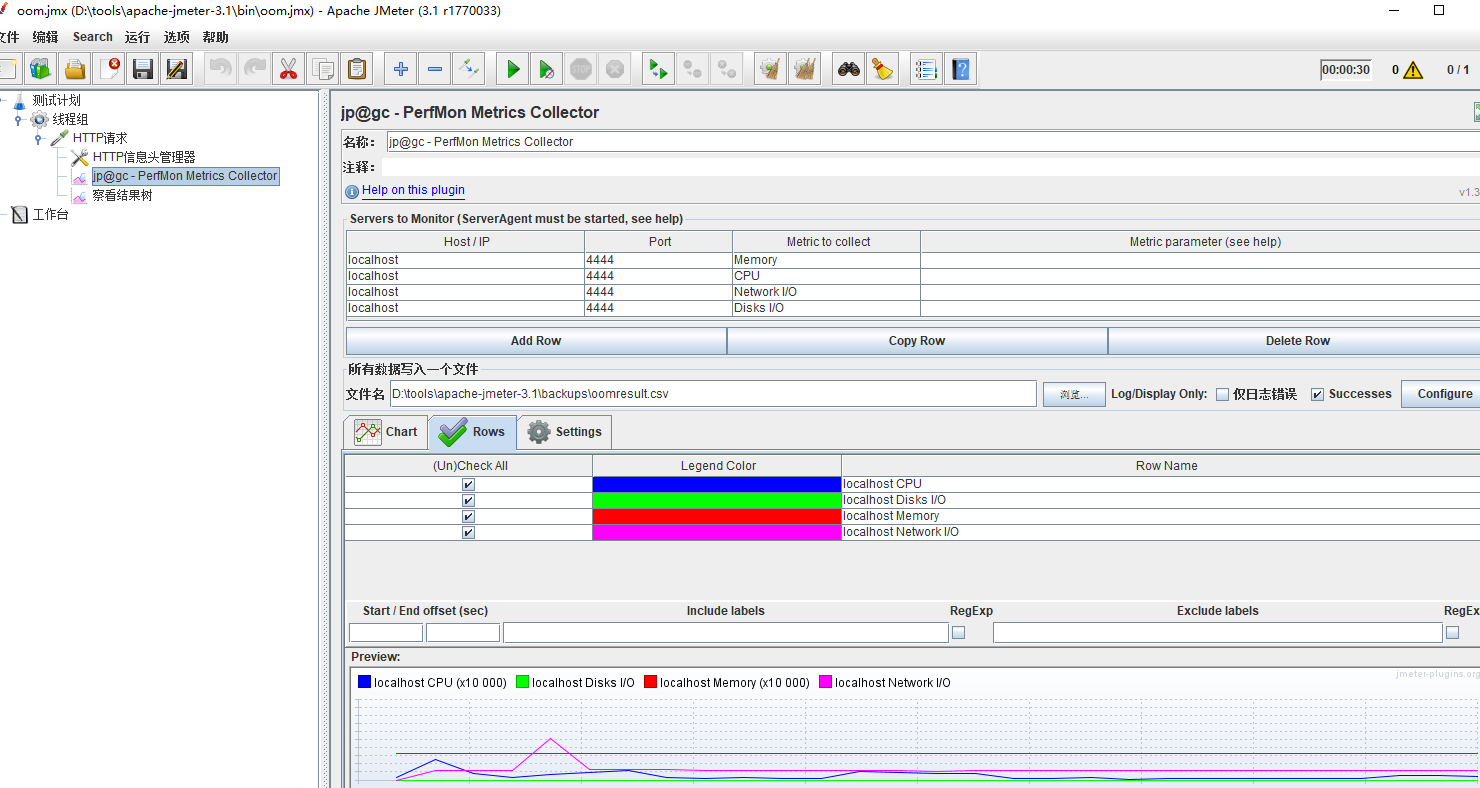Click the yellow warning triangle icon

(1412, 70)
